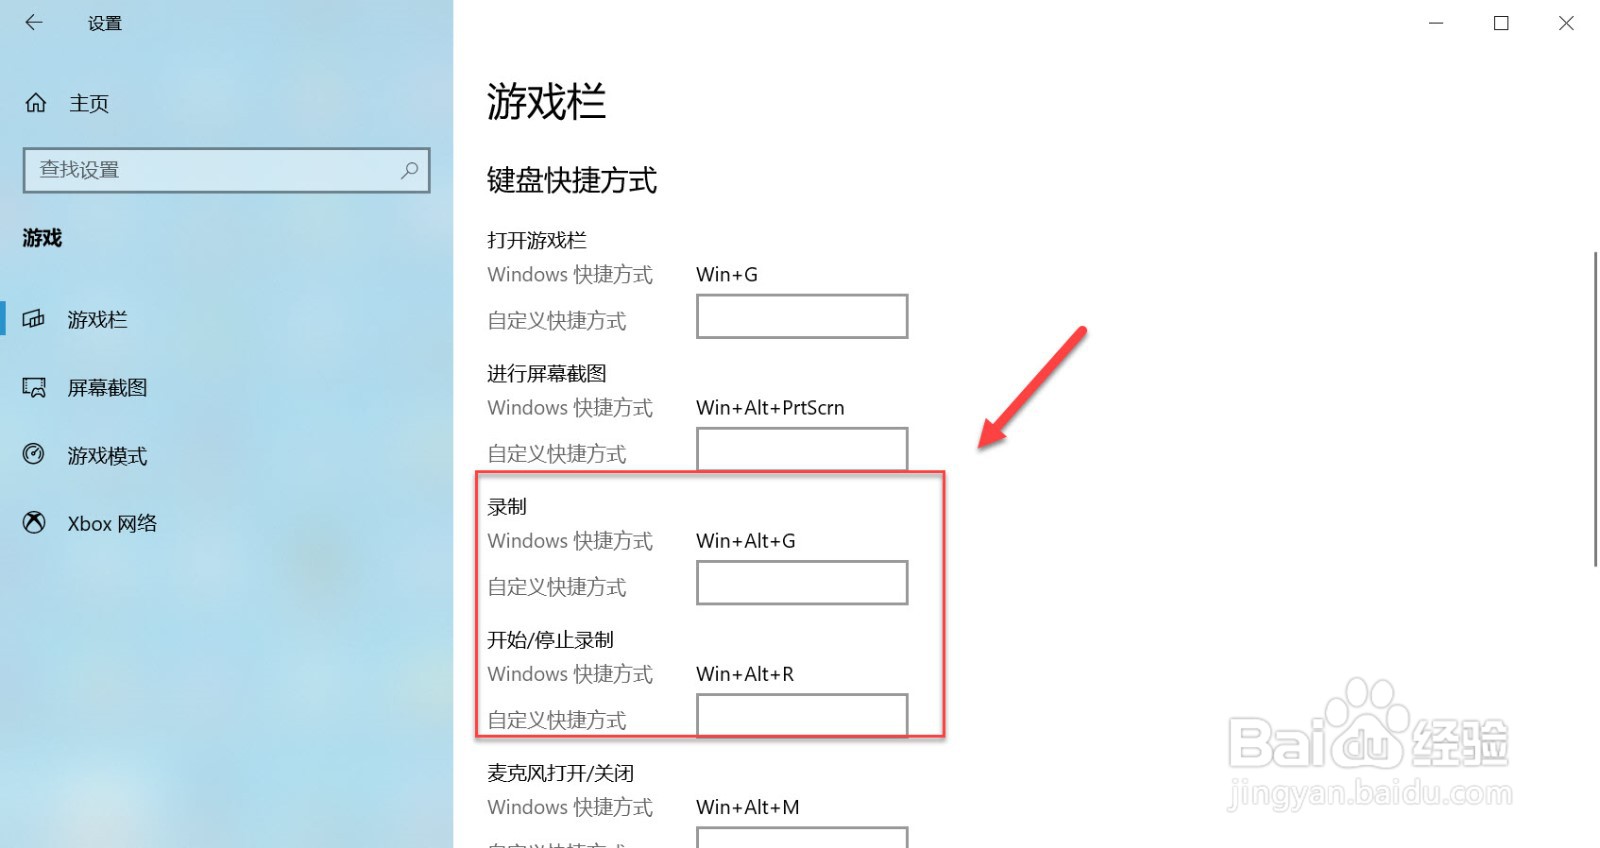This screenshot has height=848, width=1600.
Task: Click the back arrow in Settings
Action: [34, 22]
